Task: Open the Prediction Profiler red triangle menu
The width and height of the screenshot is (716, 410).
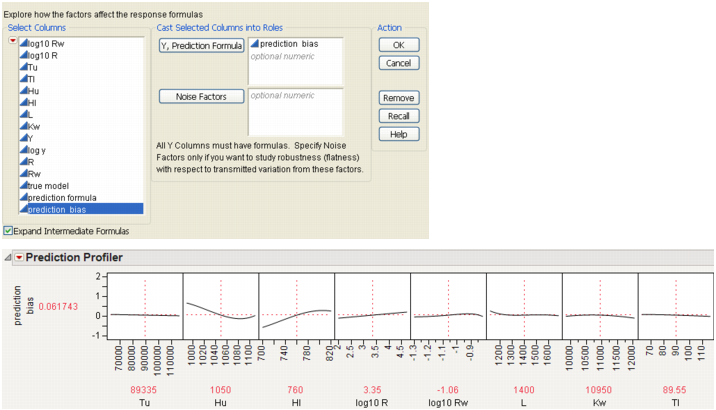Action: pyautogui.click(x=18, y=257)
